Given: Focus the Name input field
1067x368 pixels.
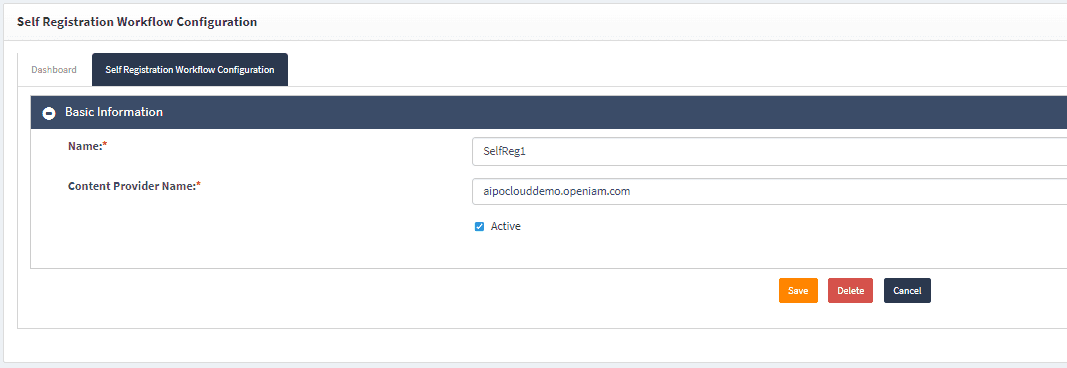Looking at the screenshot, I should pyautogui.click(x=770, y=152).
